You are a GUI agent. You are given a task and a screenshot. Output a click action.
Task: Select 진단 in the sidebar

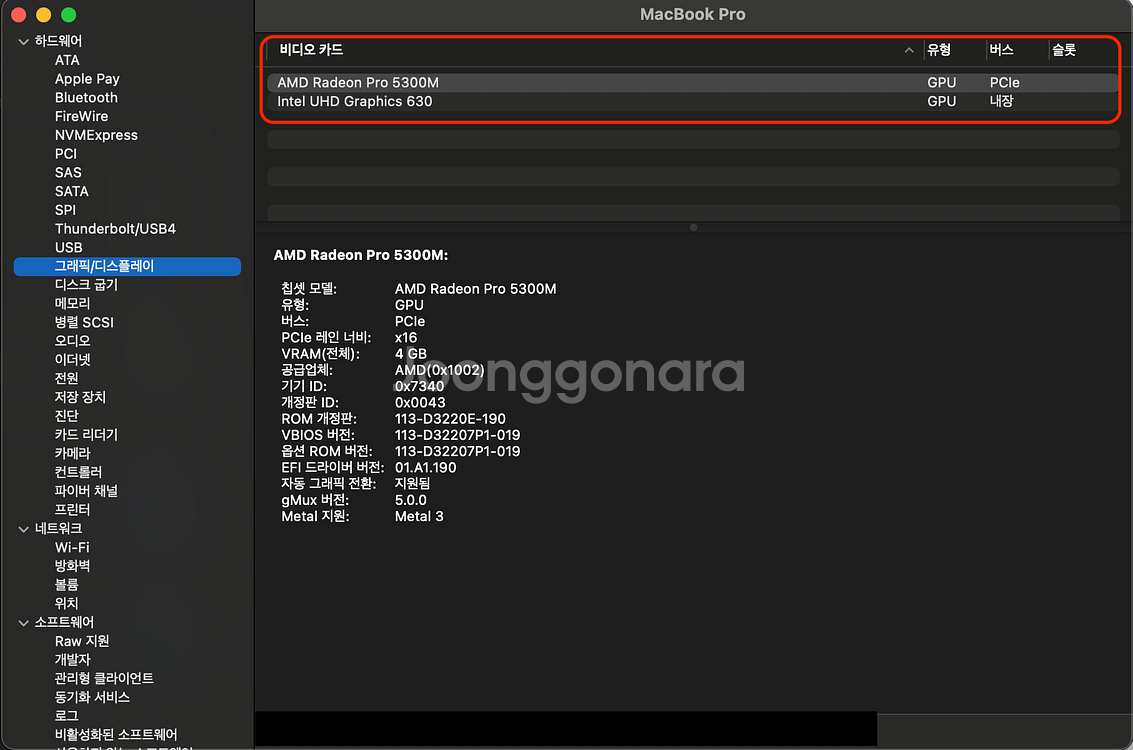tap(66, 416)
